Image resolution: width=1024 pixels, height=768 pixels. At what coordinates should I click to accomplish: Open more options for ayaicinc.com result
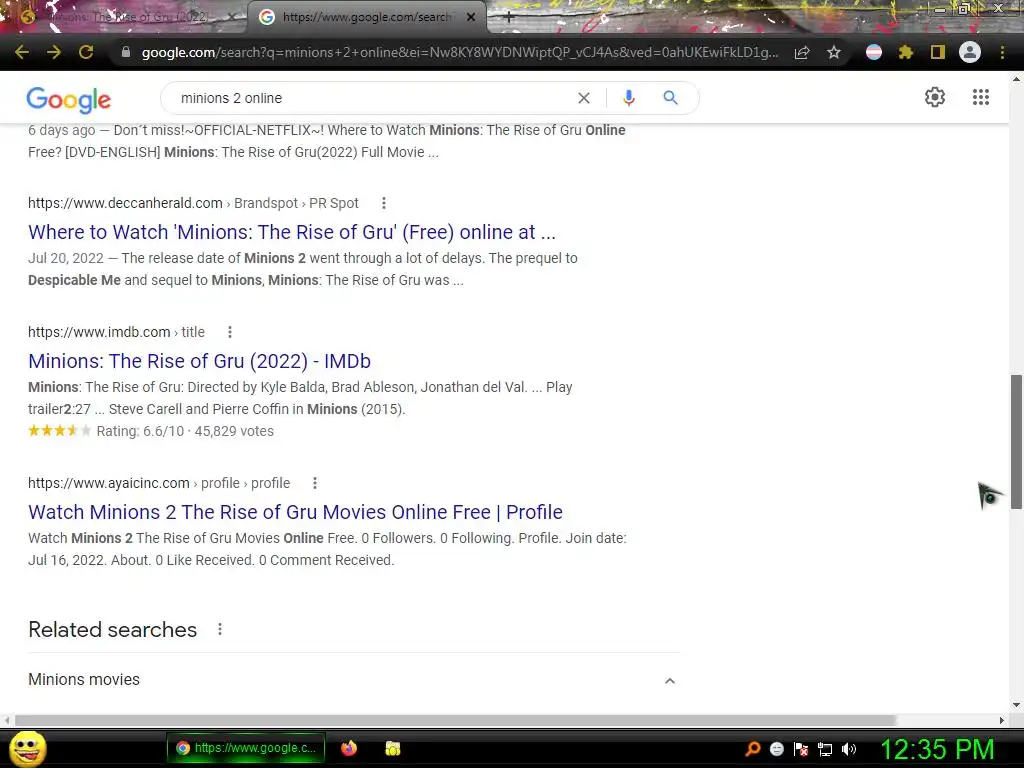pos(315,483)
